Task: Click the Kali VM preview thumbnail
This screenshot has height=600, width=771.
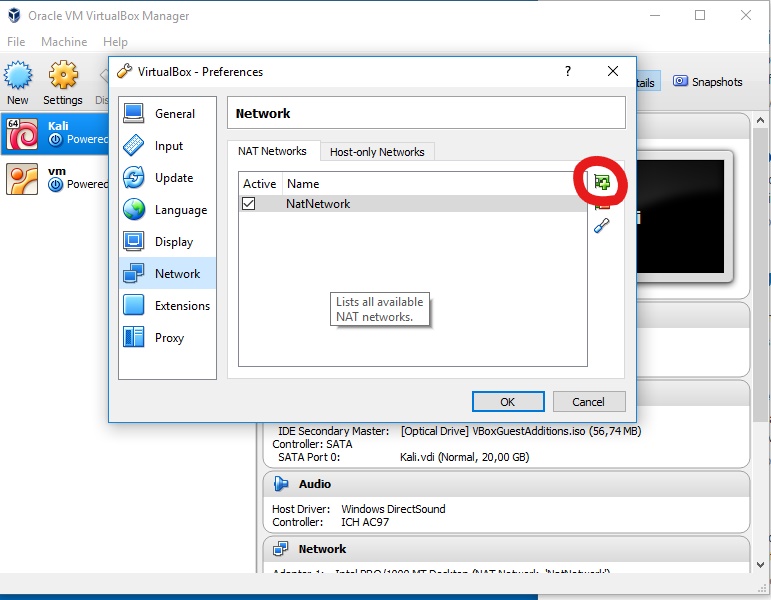Action: pos(681,216)
